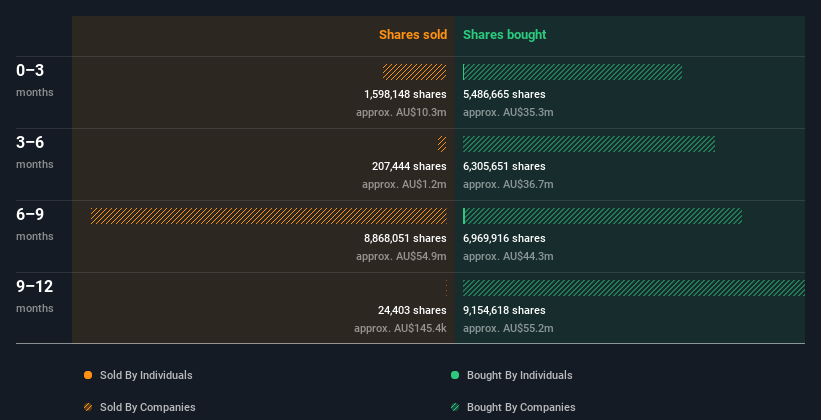Select the green bought bar for 0–3 months

[572, 72]
